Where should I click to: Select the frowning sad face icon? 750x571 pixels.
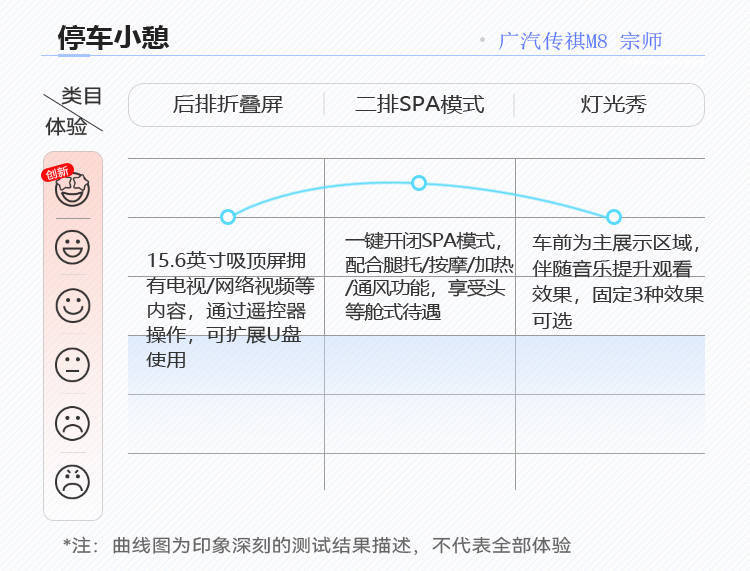point(72,423)
